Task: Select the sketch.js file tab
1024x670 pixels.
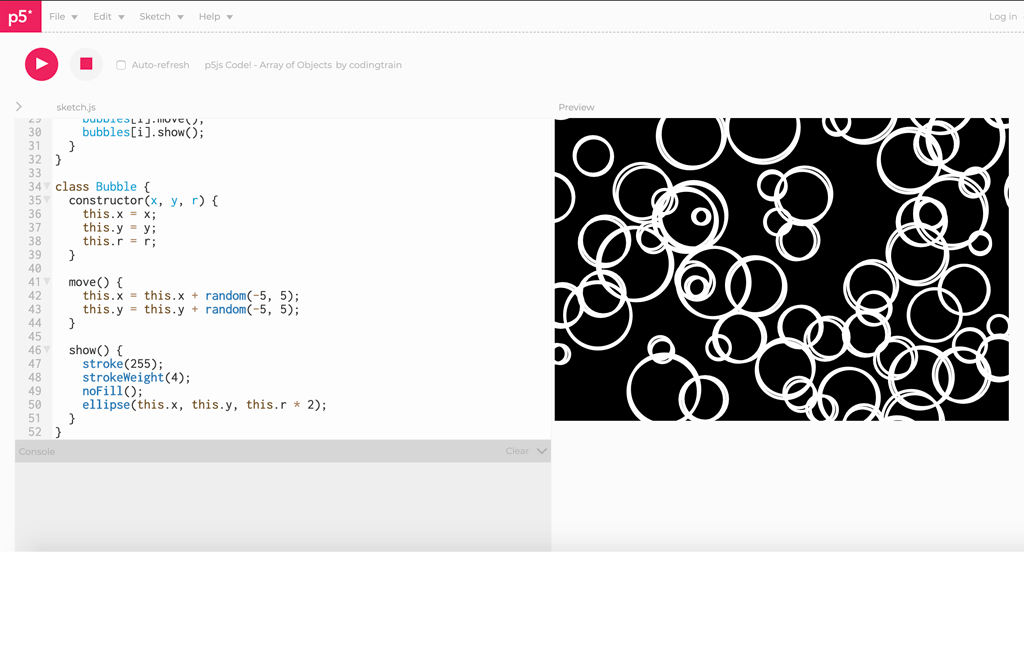Action: [x=76, y=107]
